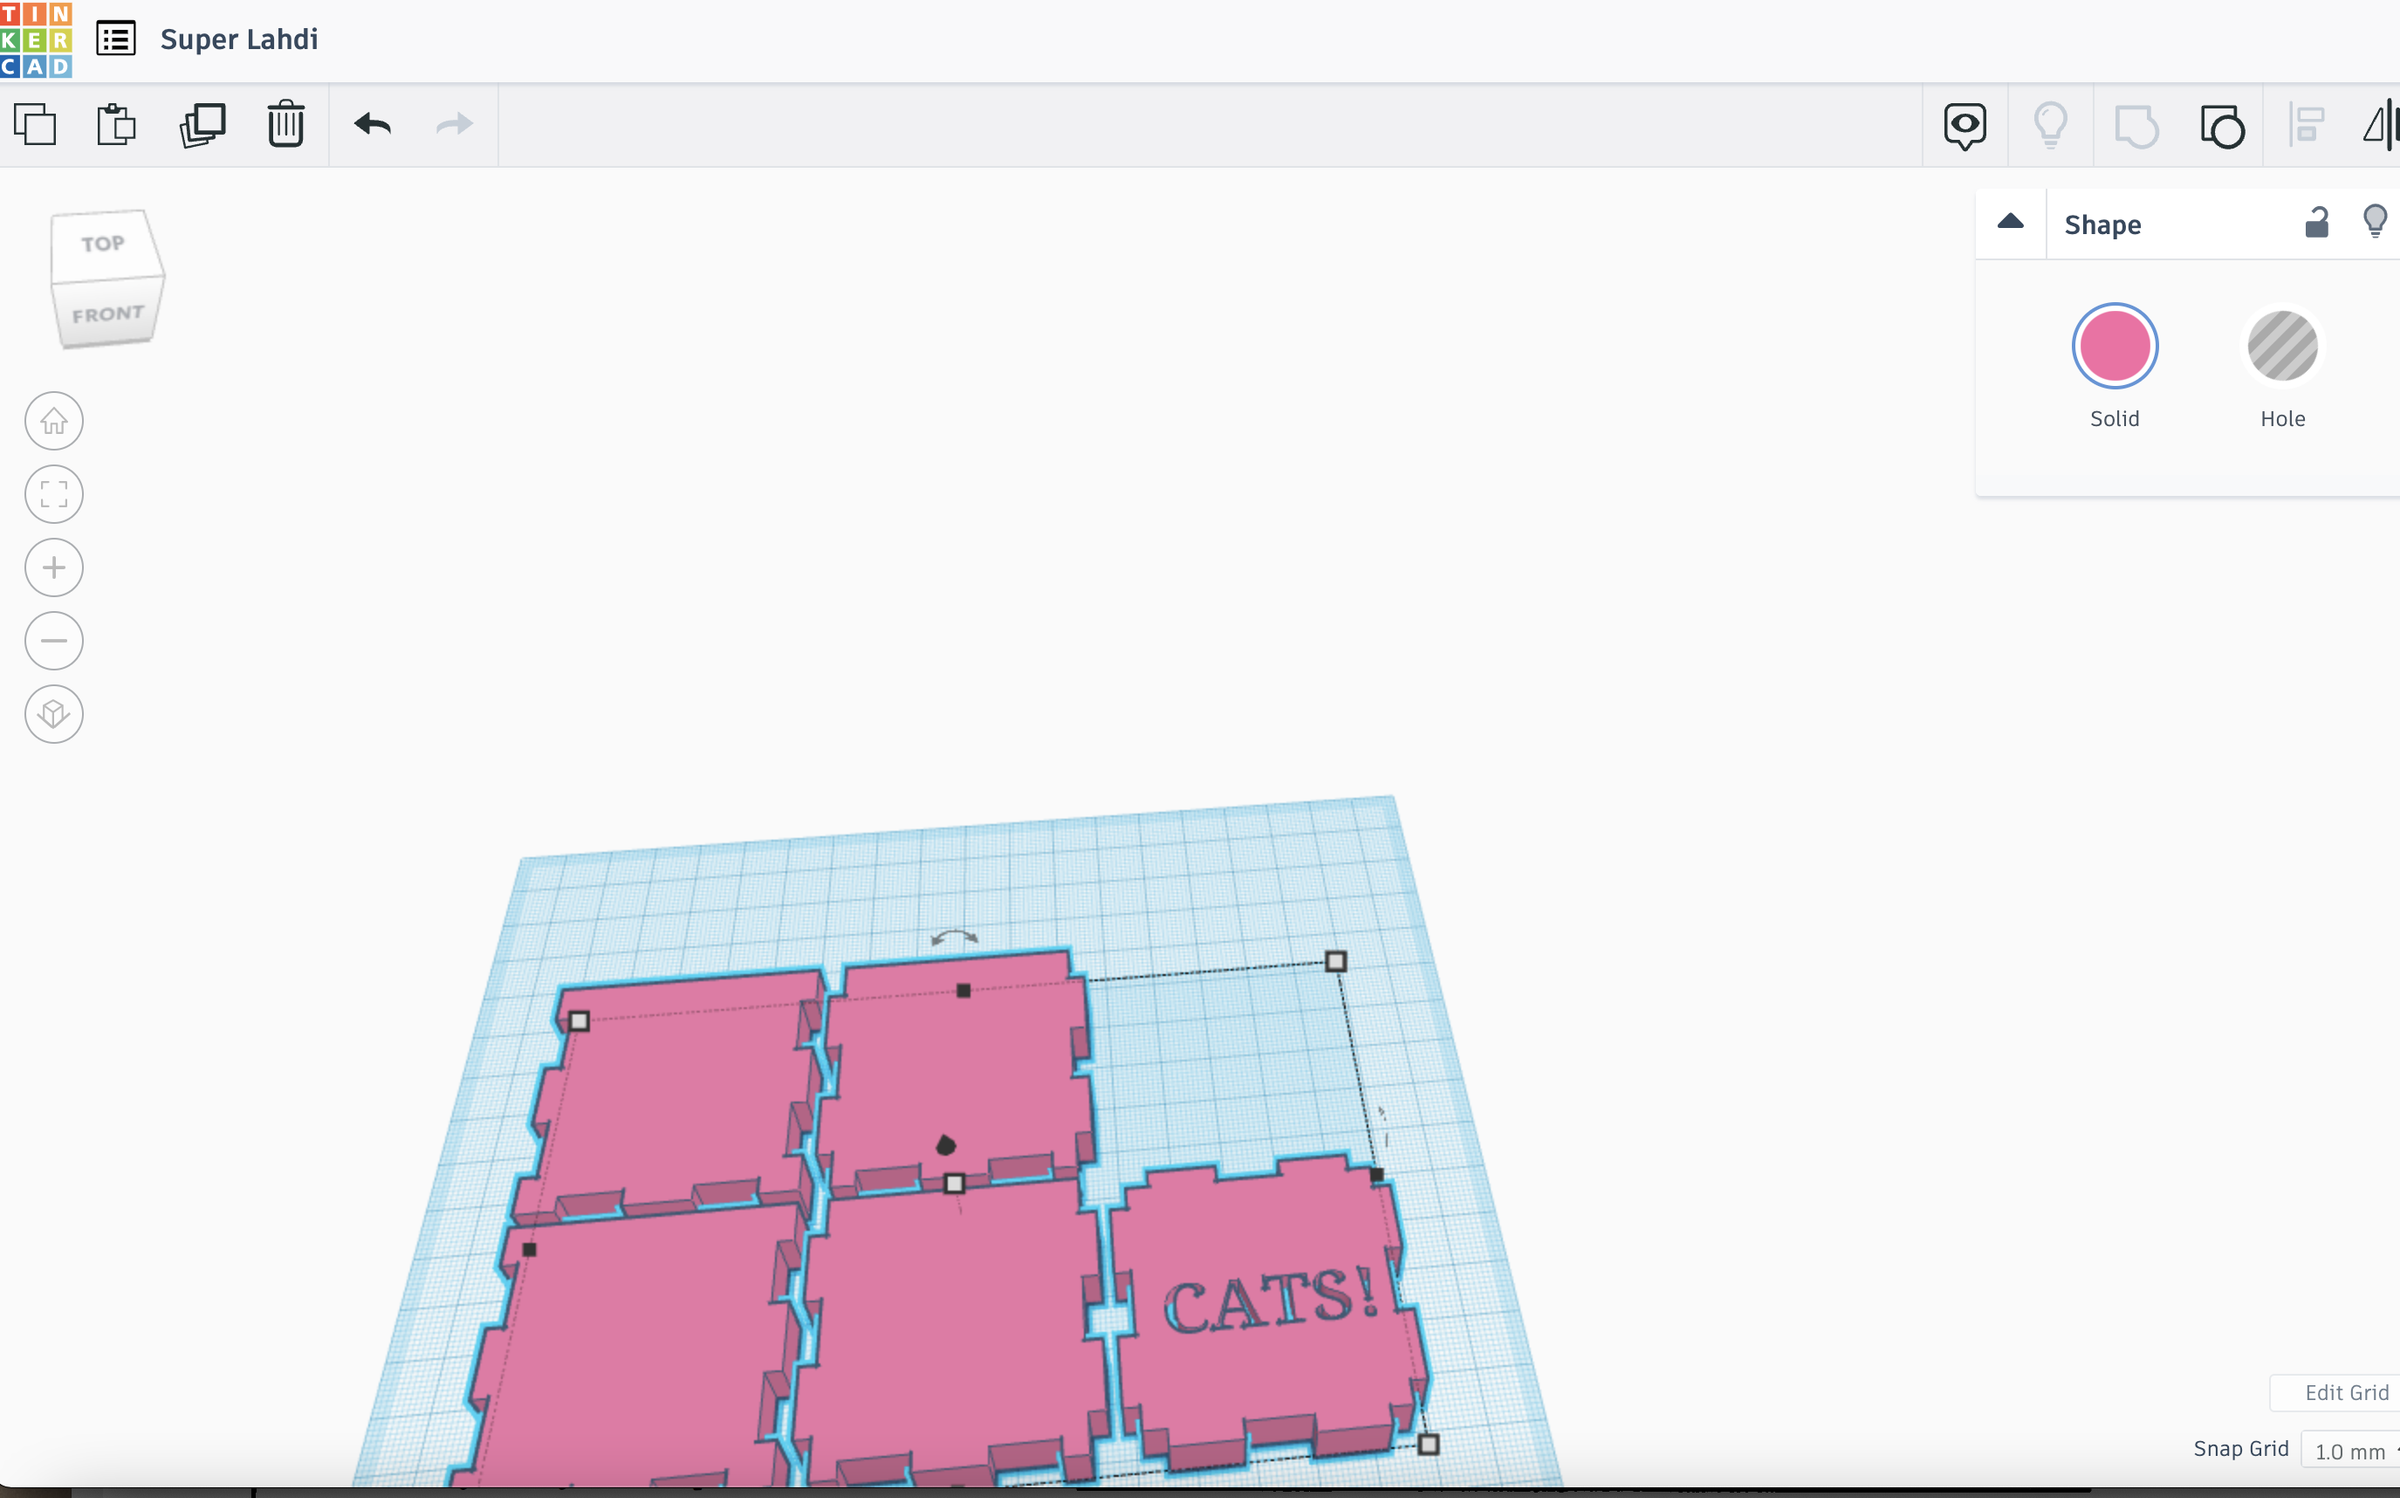Open the designs list menu
2400x1498 pixels.
coord(115,39)
